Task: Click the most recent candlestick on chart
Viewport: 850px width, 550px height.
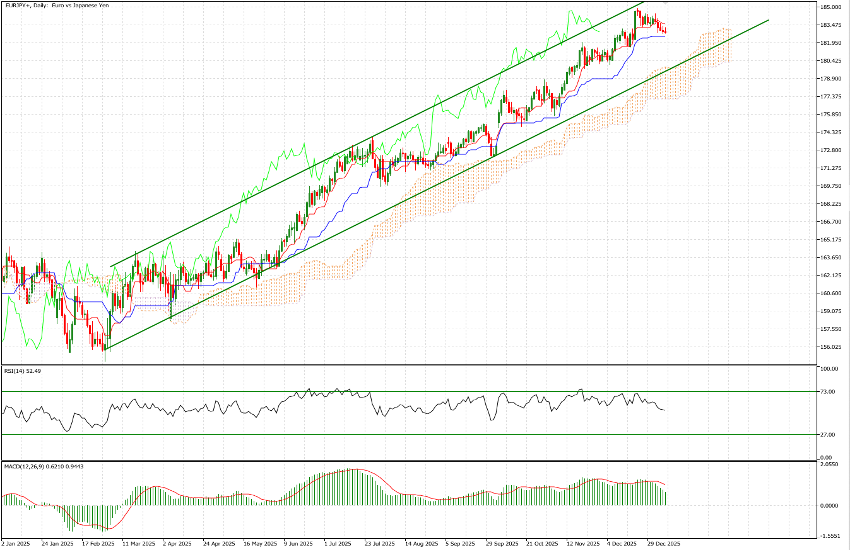Action: 665,29
